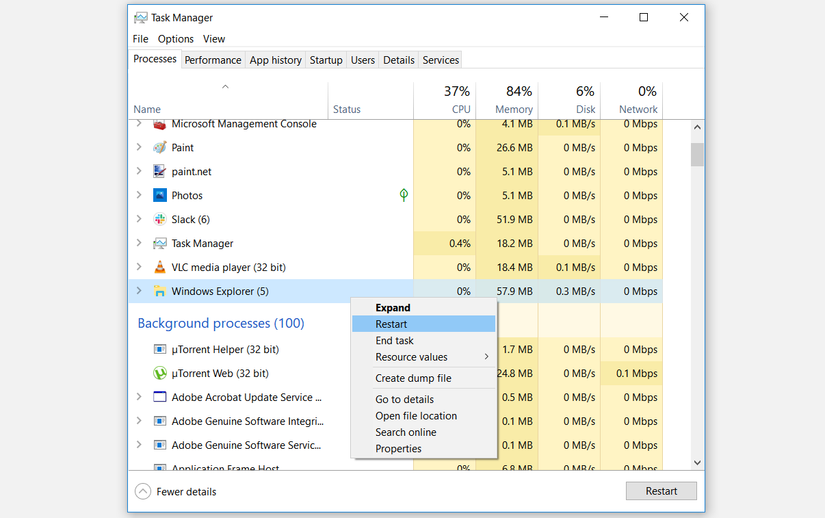Viewport: 825px width, 518px height.
Task: Switch to the Details tab
Action: click(x=399, y=60)
